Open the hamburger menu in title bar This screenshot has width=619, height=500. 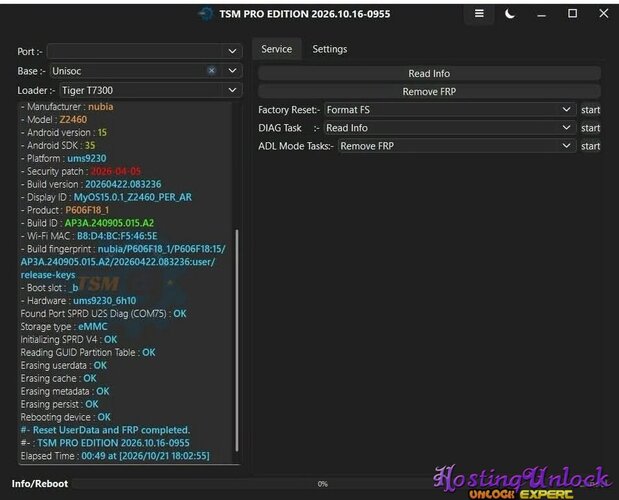coord(479,14)
